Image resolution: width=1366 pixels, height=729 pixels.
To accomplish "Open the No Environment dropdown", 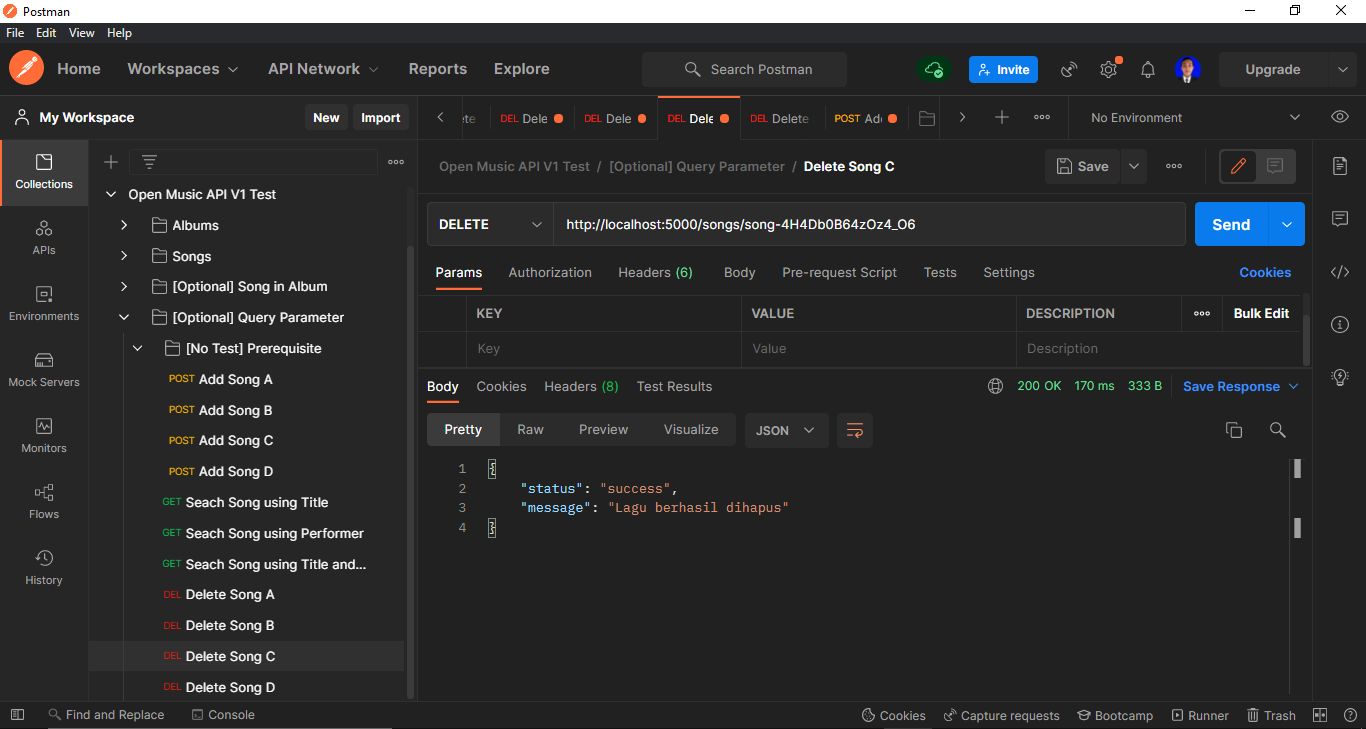I will 1195,117.
